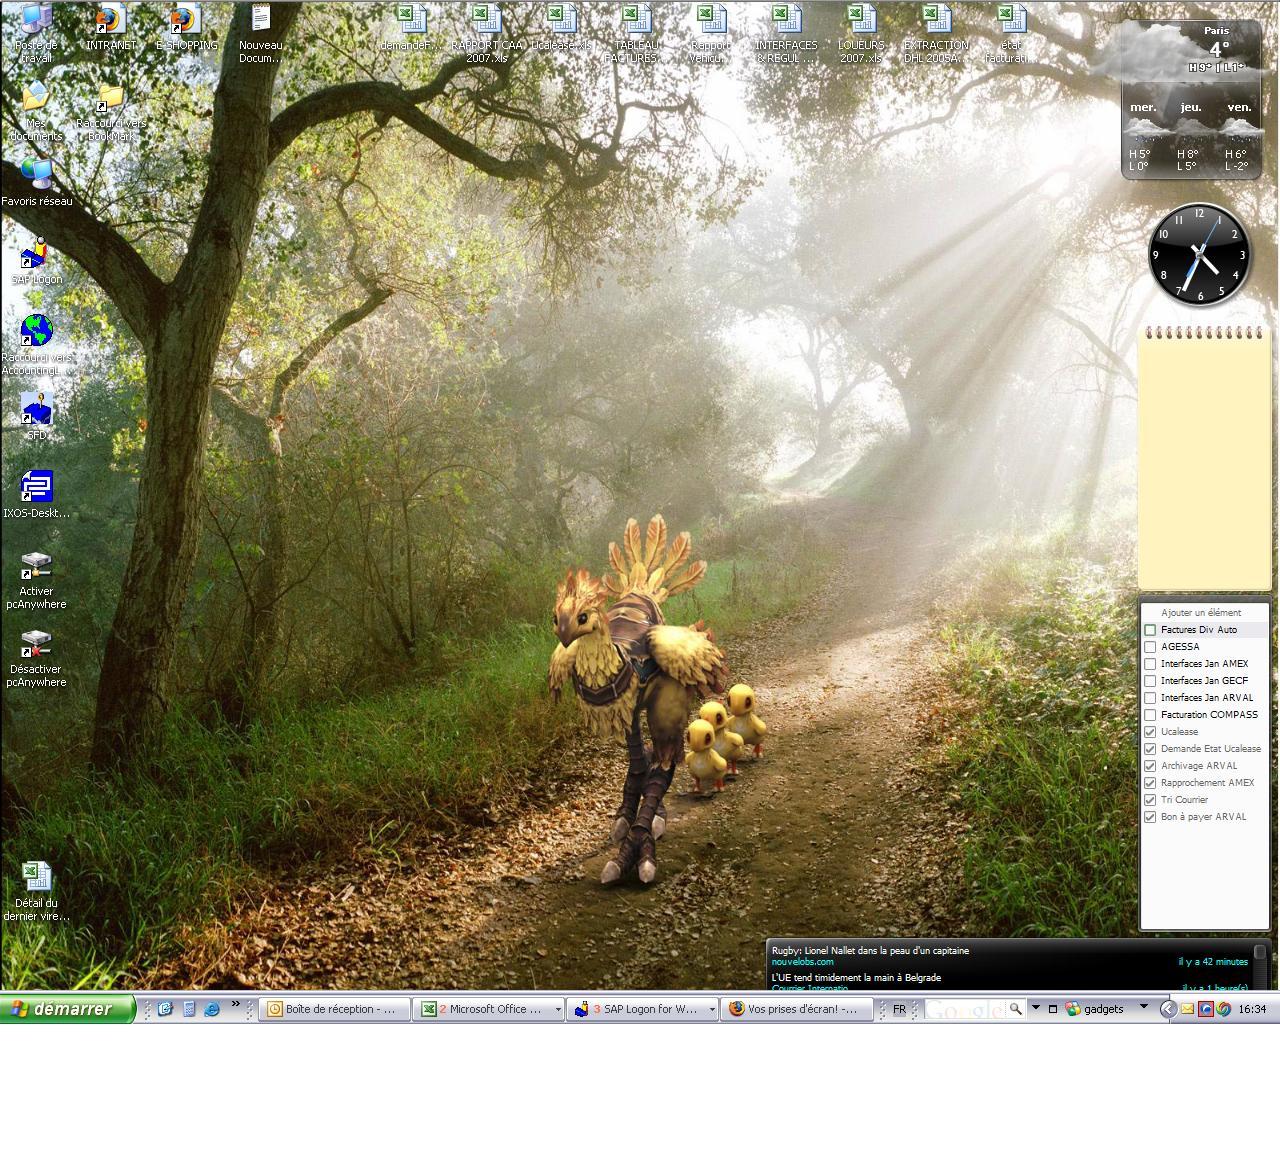Uncheck the Bon à payer ARVAL item

(x=1150, y=817)
